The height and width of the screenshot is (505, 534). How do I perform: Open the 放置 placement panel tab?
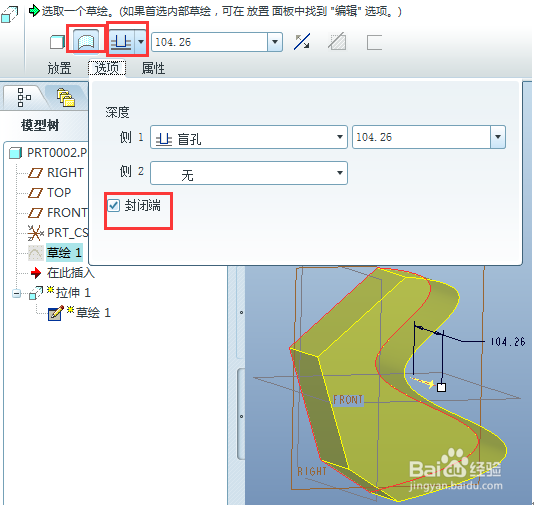point(60,68)
